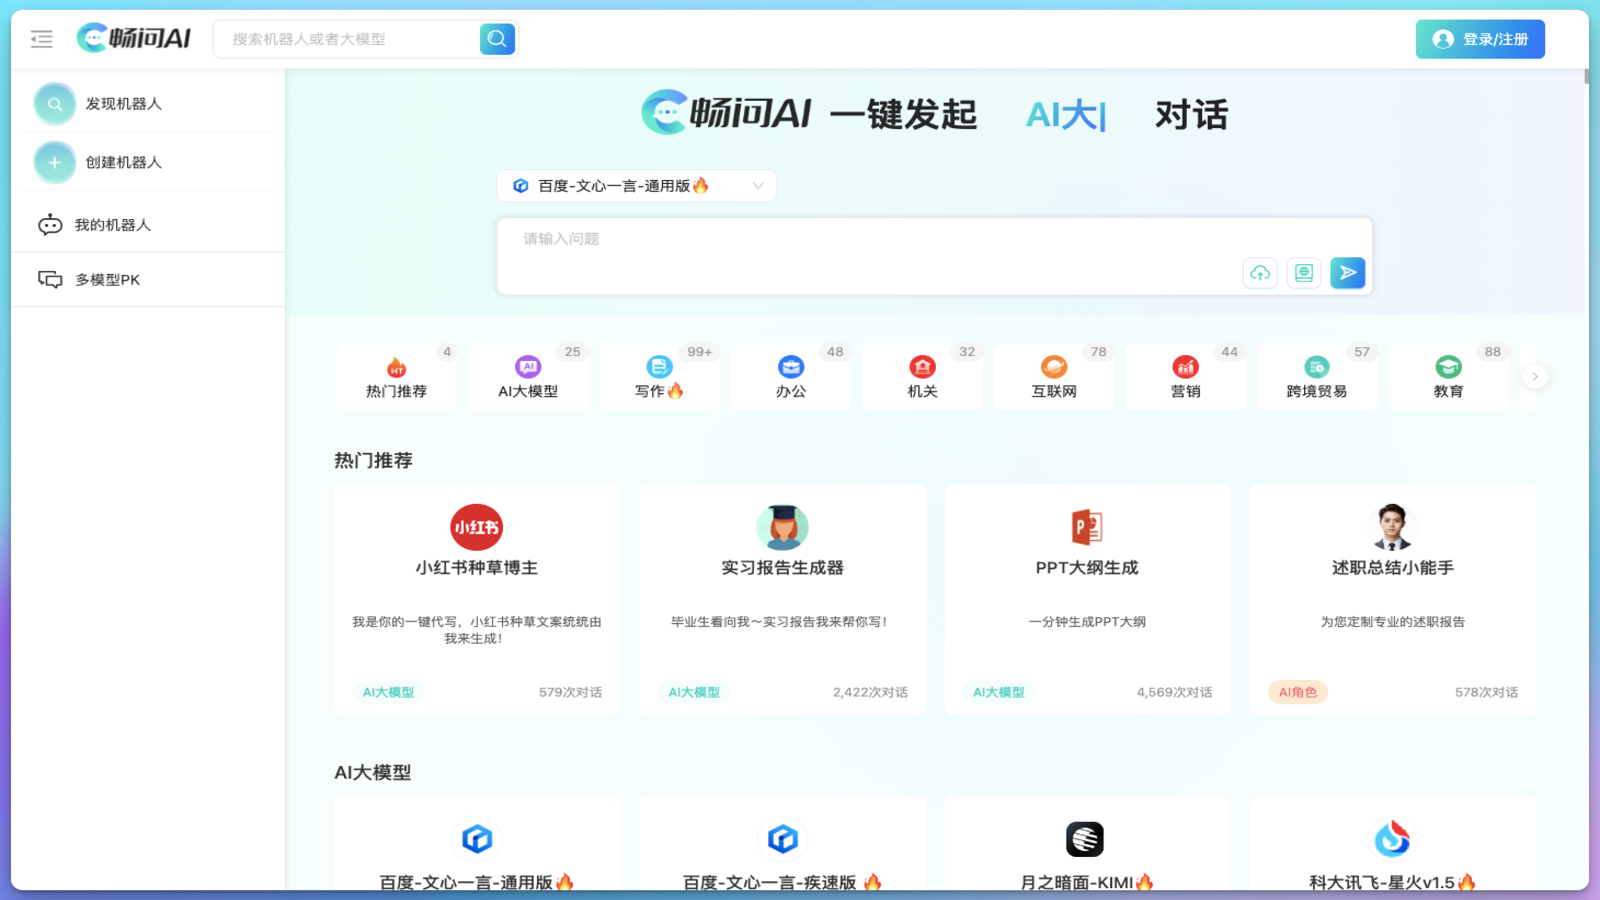Screen dimensions: 1600x900
Task: Open 多模型PK in the sidebar
Action: point(148,279)
